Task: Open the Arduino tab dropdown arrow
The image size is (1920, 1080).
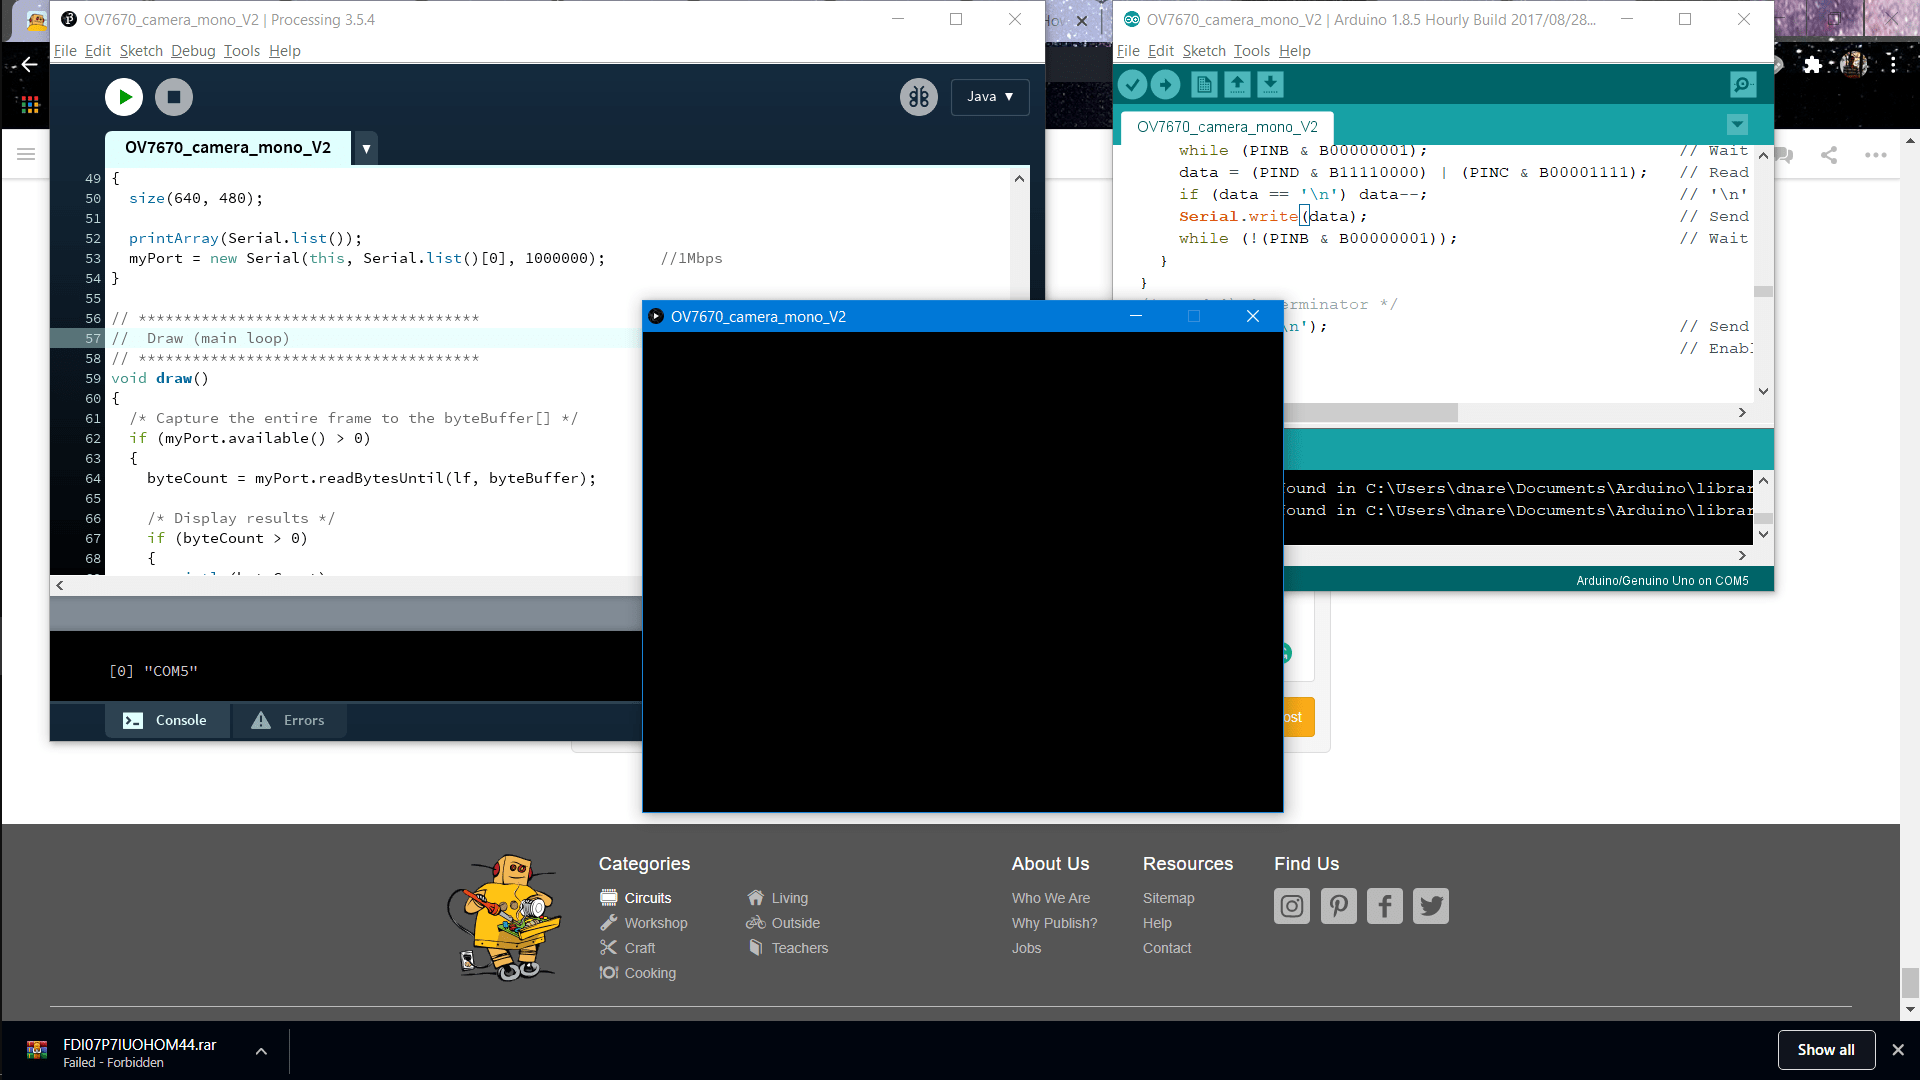Action: click(1737, 125)
